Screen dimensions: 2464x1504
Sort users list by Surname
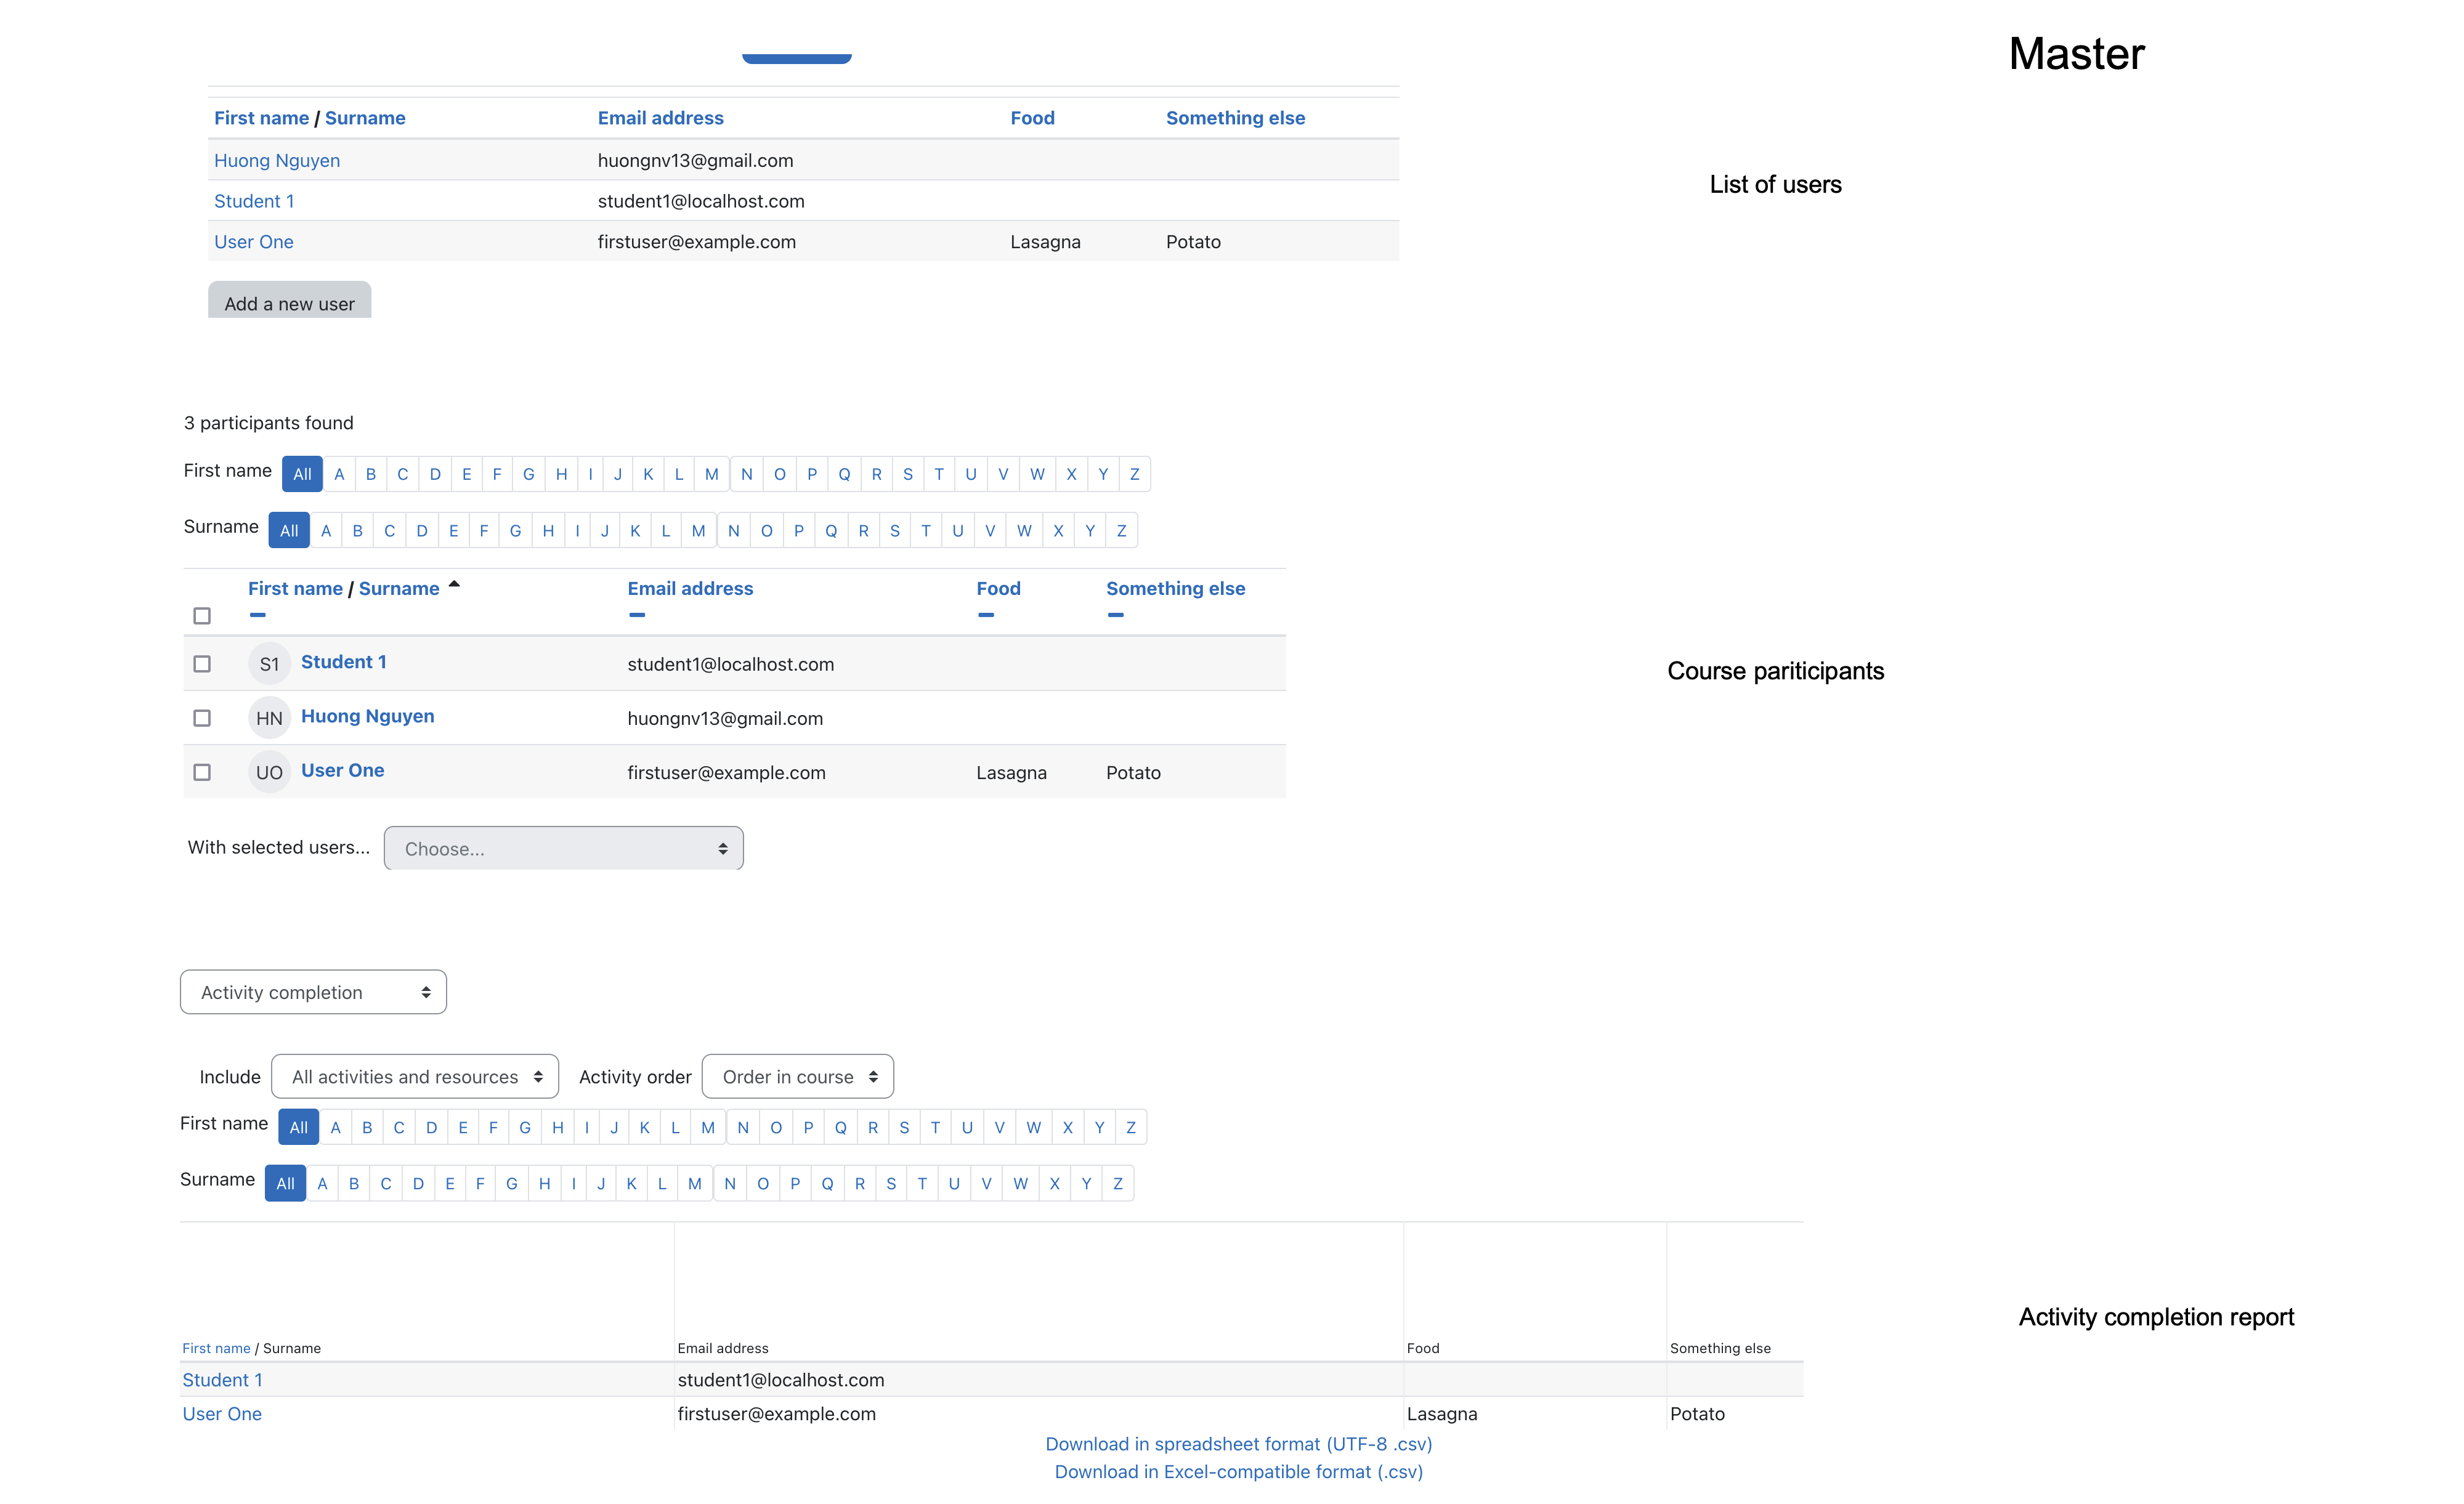tap(365, 118)
